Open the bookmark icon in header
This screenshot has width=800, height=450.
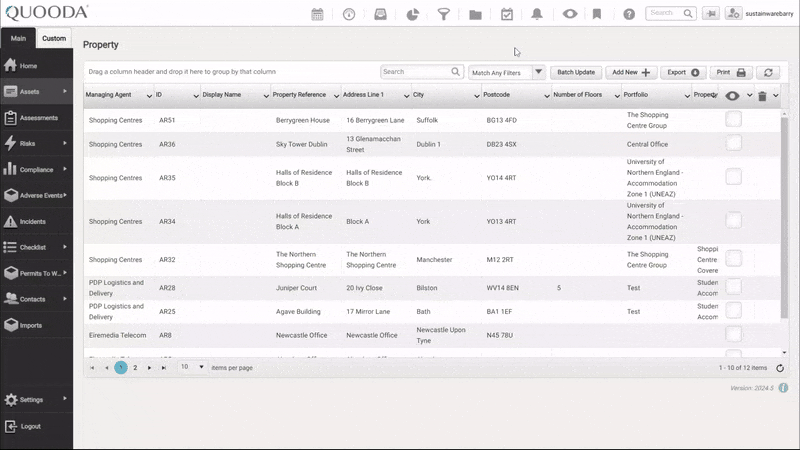tap(597, 14)
